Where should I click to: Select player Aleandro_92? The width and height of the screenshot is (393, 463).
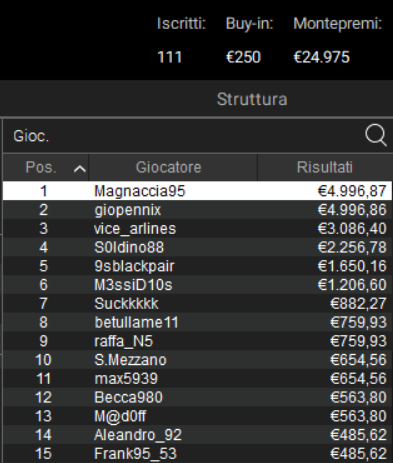(x=197, y=434)
